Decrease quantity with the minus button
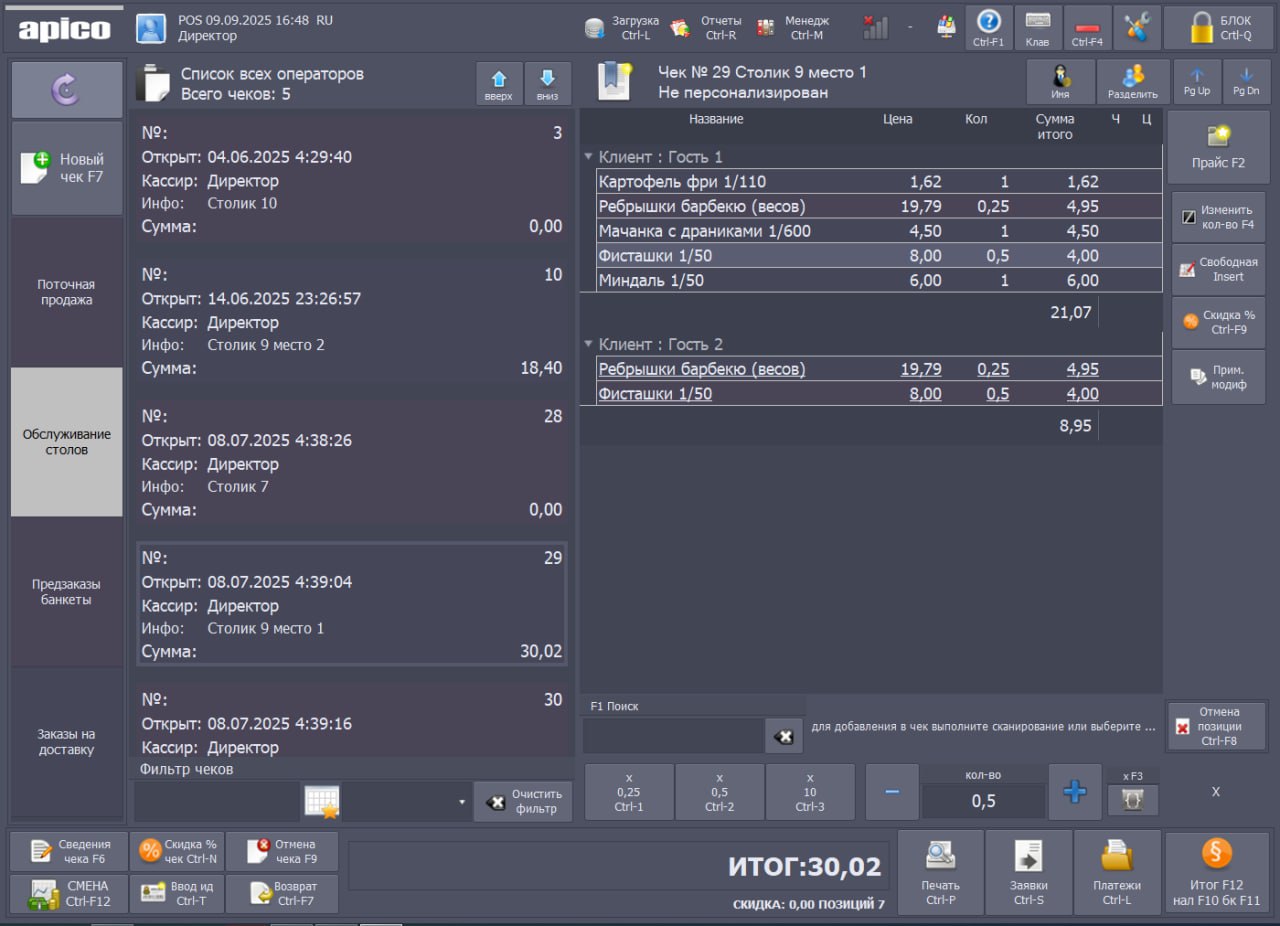 coord(892,792)
